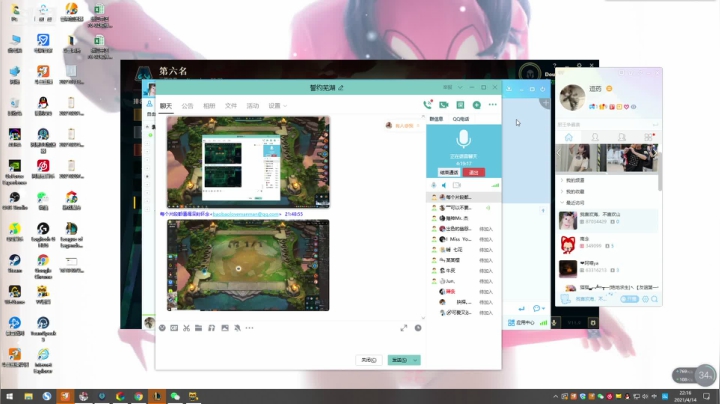The height and width of the screenshot is (404, 720).
Task: Open chat history clock icon
Action: pos(418,328)
